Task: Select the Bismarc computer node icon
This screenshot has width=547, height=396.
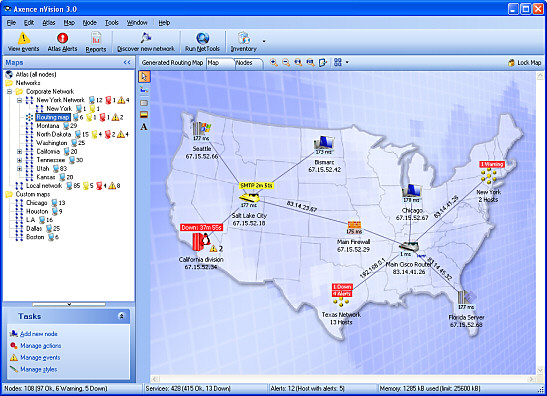Action: 324,143
